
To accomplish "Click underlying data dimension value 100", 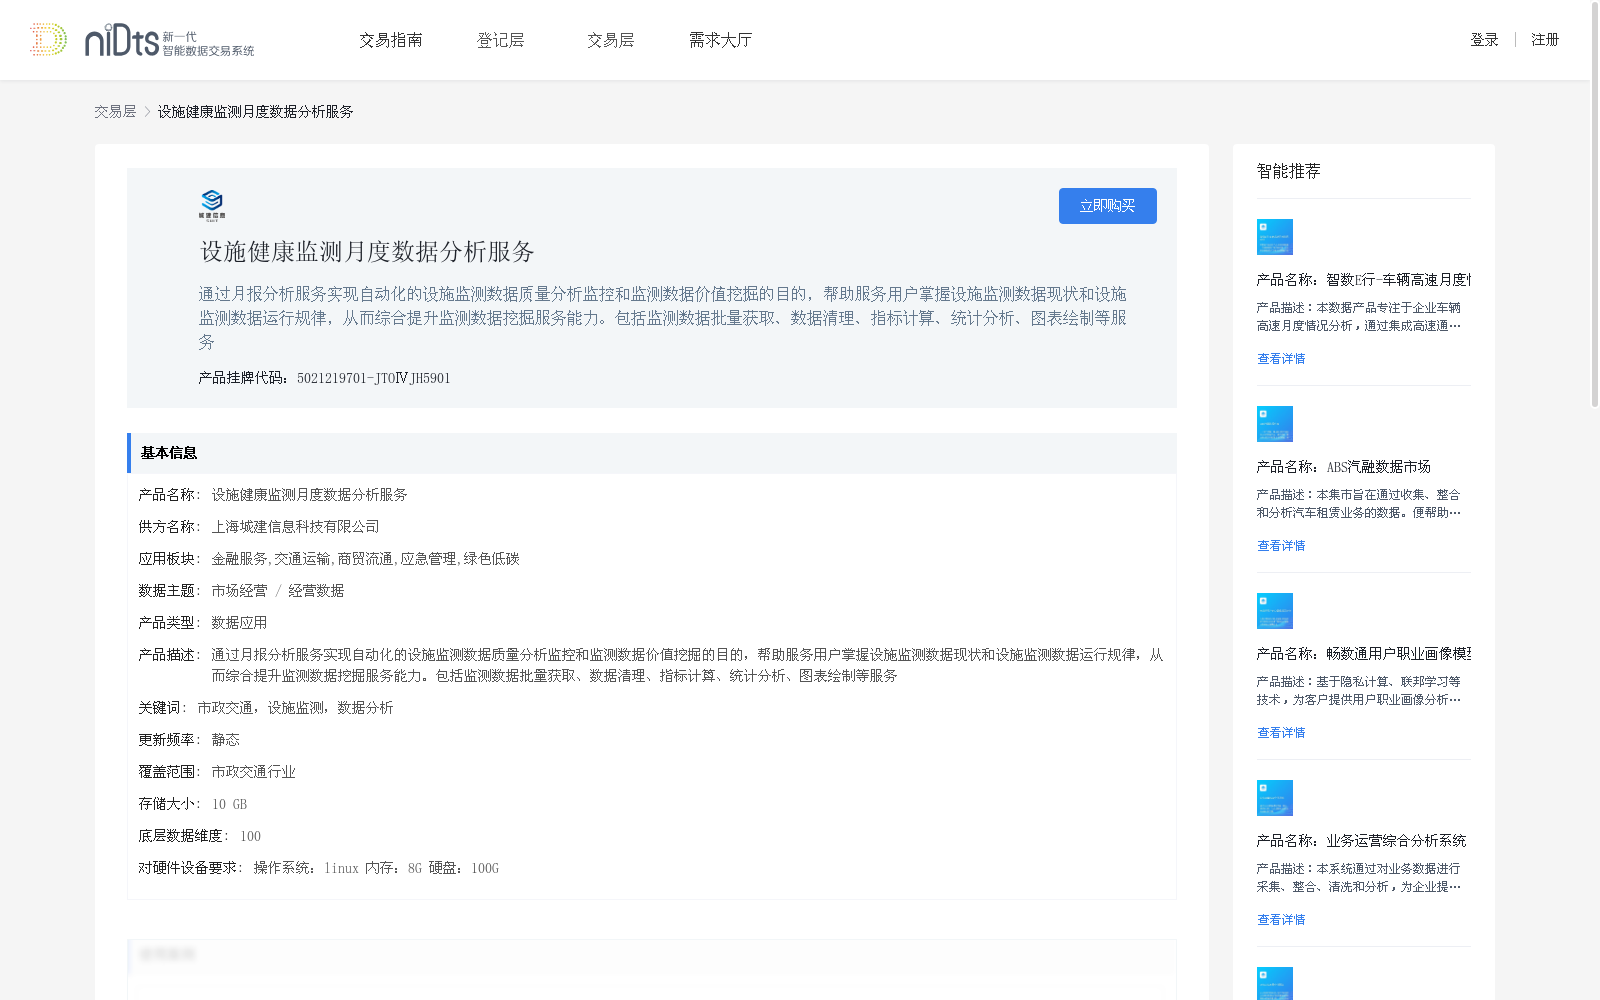I will [250, 836].
